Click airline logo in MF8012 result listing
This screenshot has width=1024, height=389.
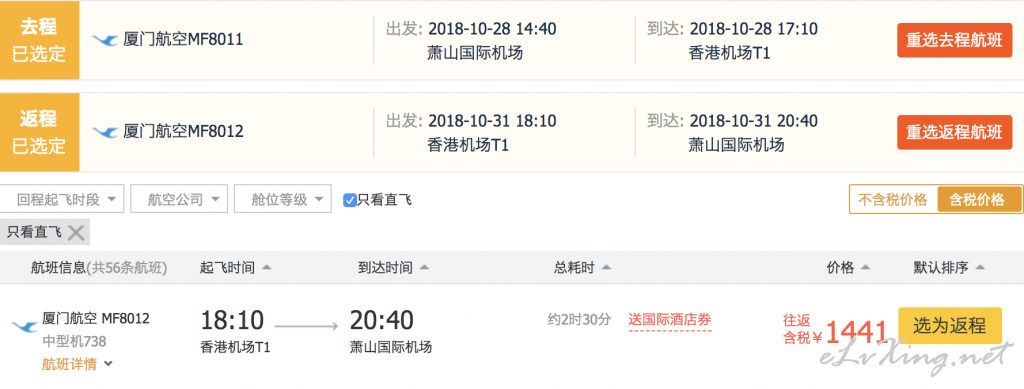[x=25, y=326]
